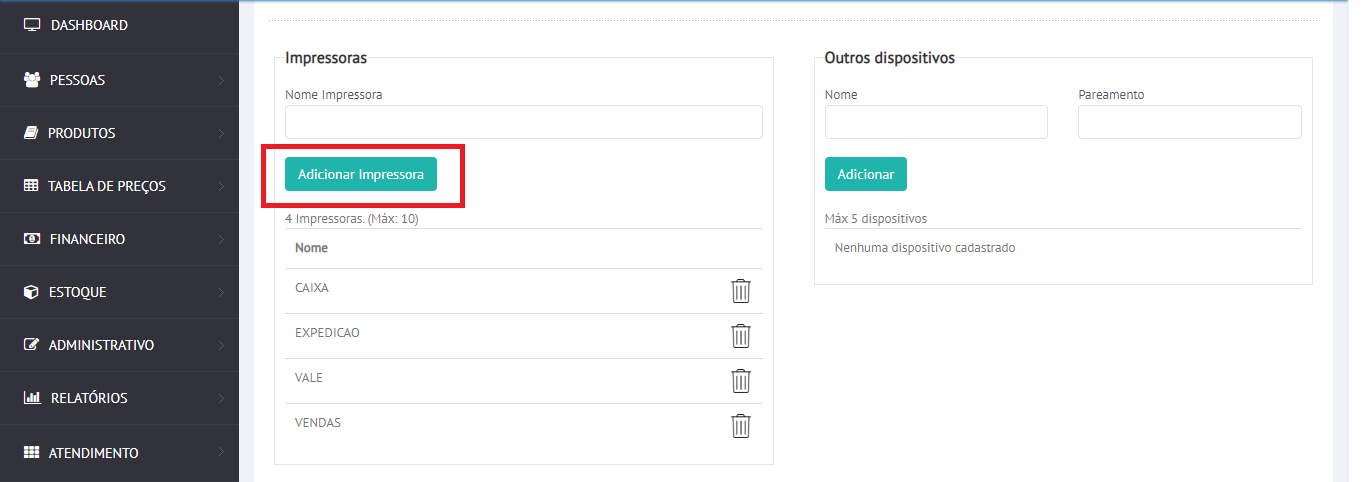The image size is (1366, 482).
Task: Click the Pessoas people icon
Action: (x=31, y=80)
